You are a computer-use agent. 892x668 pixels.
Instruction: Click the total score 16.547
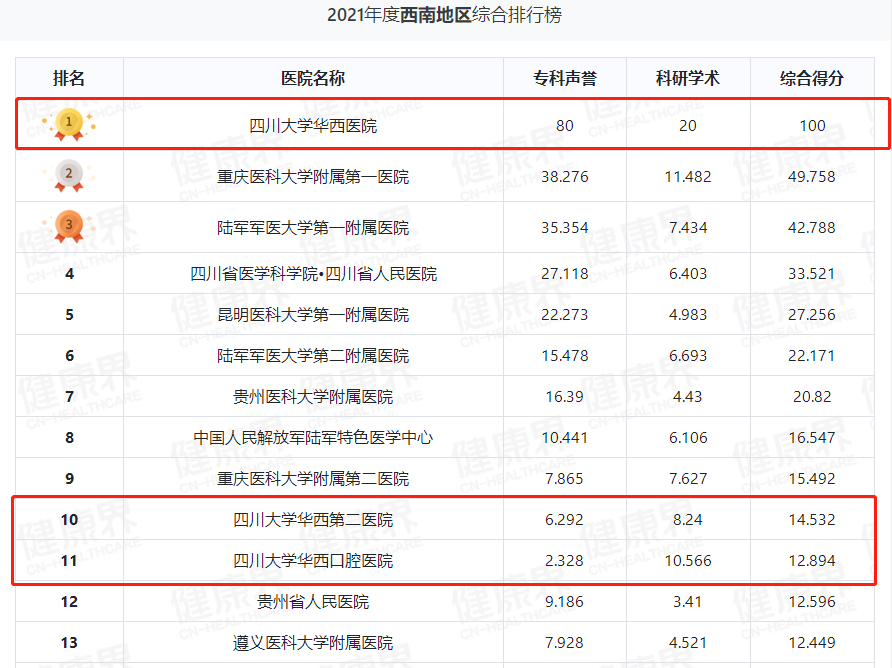[812, 438]
